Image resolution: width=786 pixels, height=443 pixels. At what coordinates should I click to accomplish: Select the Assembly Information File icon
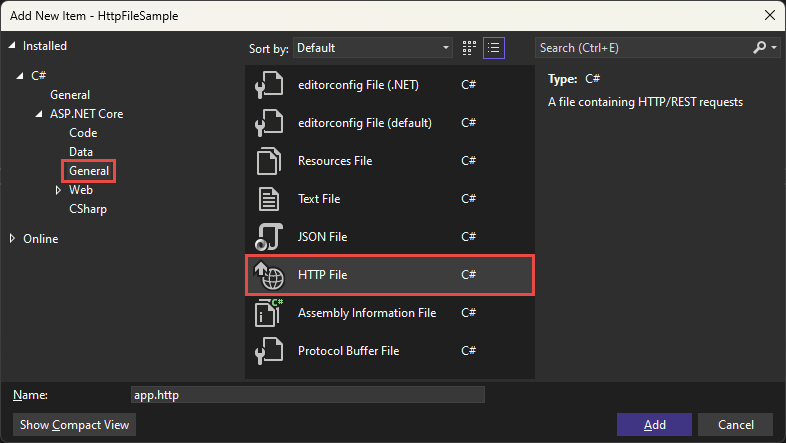click(x=269, y=313)
